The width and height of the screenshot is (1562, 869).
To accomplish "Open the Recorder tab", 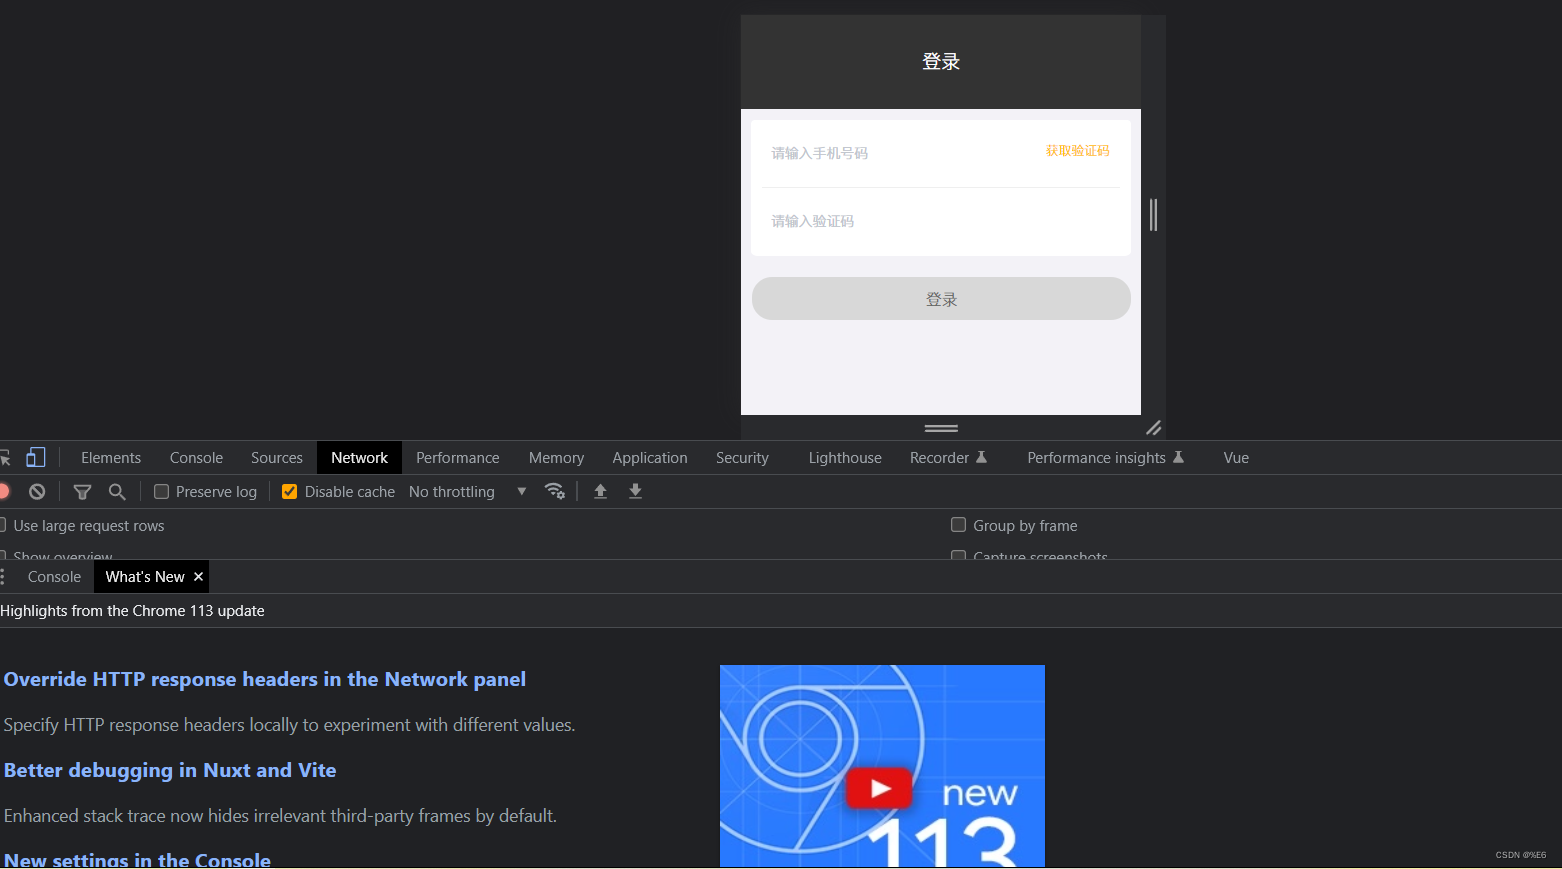I will click(948, 457).
